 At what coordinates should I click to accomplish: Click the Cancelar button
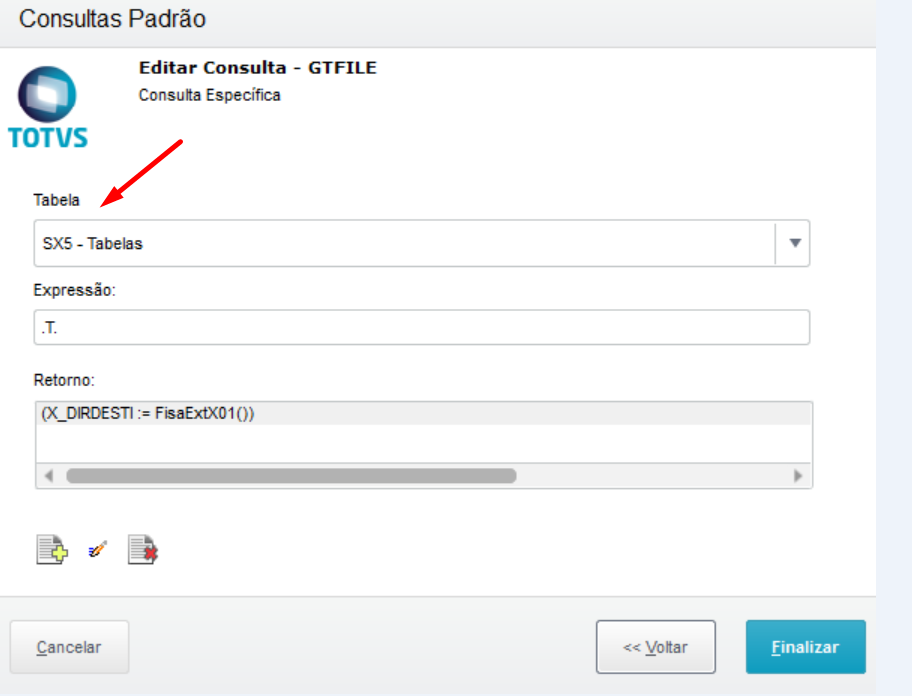click(x=69, y=647)
